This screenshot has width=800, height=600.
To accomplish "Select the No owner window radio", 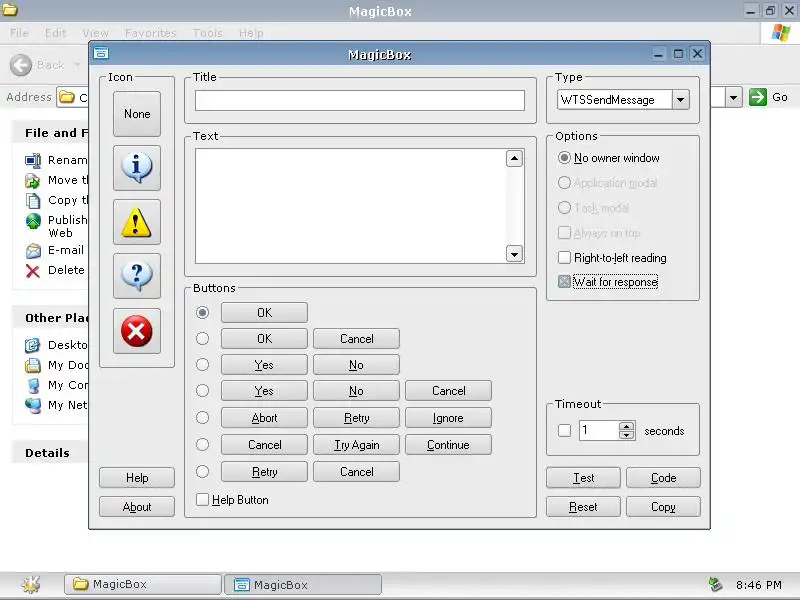I will (x=564, y=158).
